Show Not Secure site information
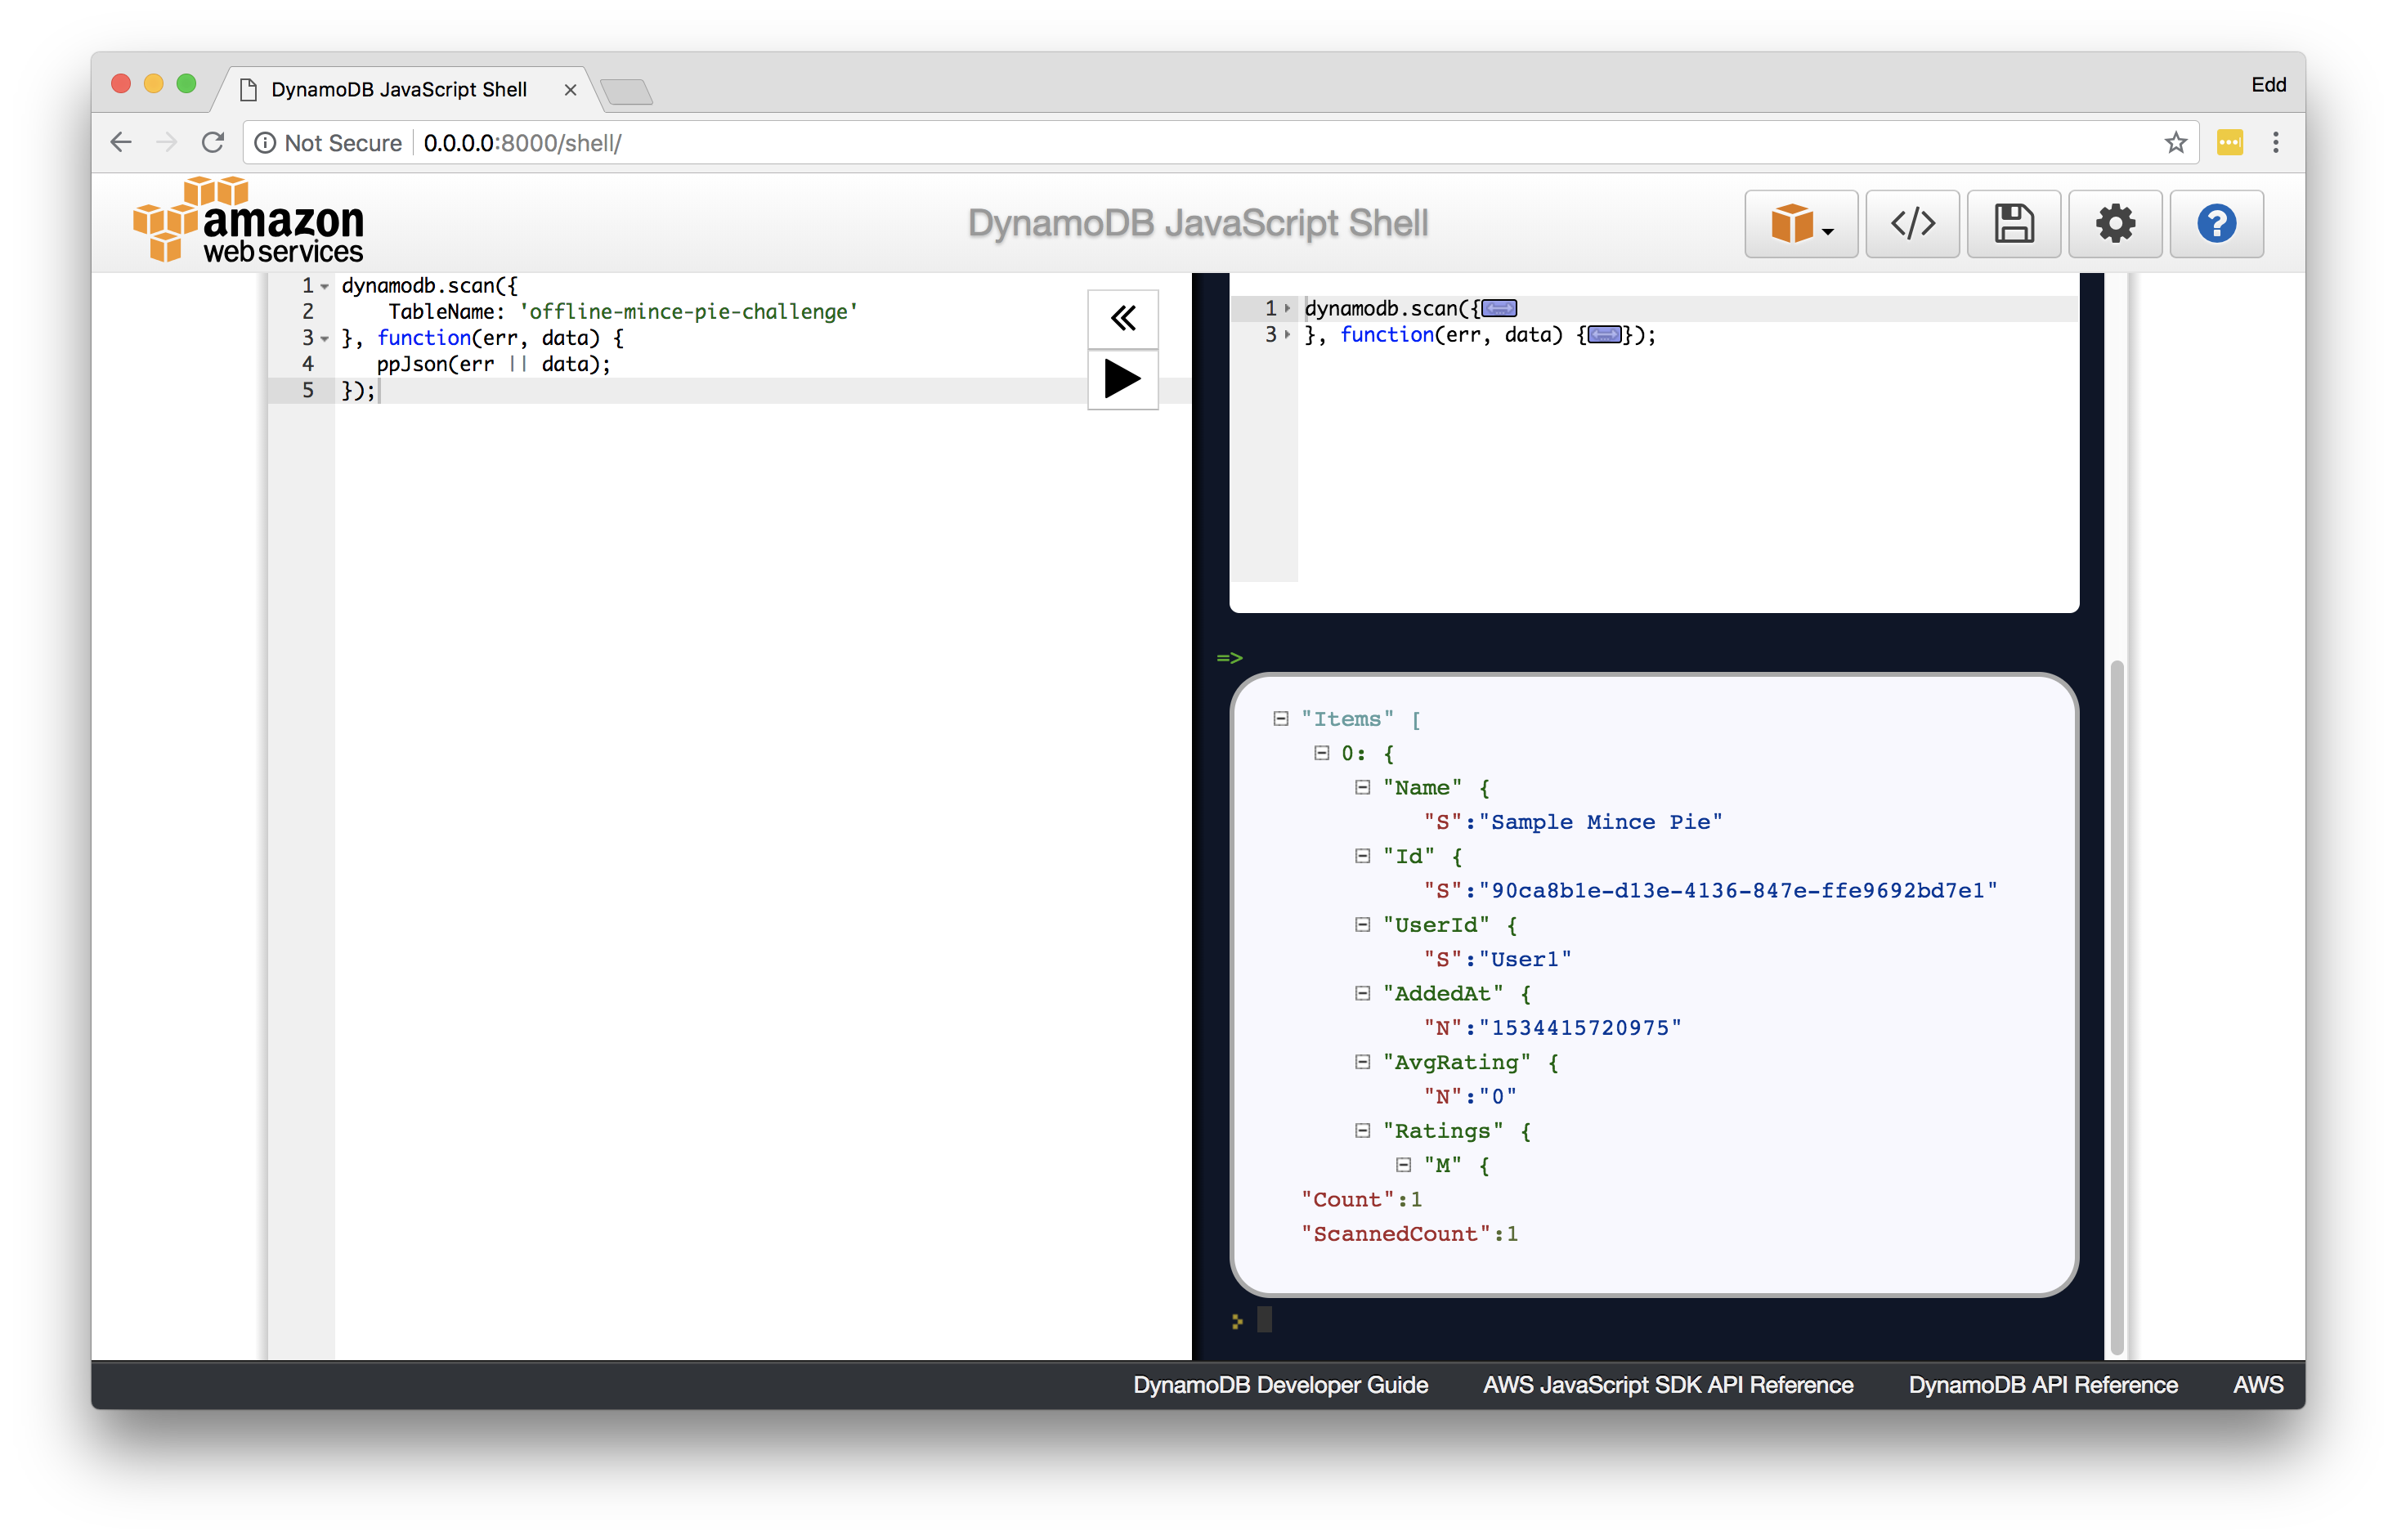The height and width of the screenshot is (1540, 2397). pyautogui.click(x=328, y=143)
